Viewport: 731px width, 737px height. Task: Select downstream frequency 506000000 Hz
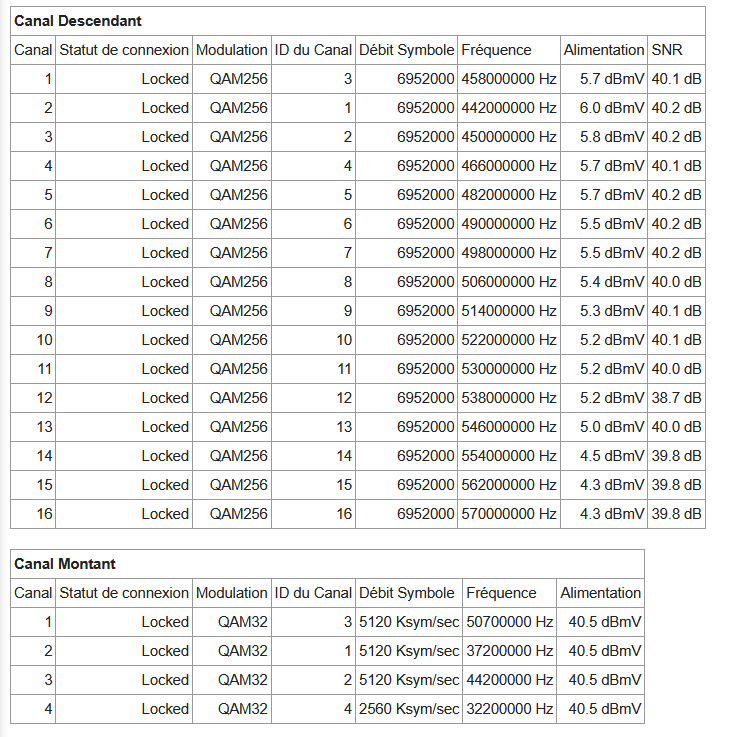[x=509, y=282]
